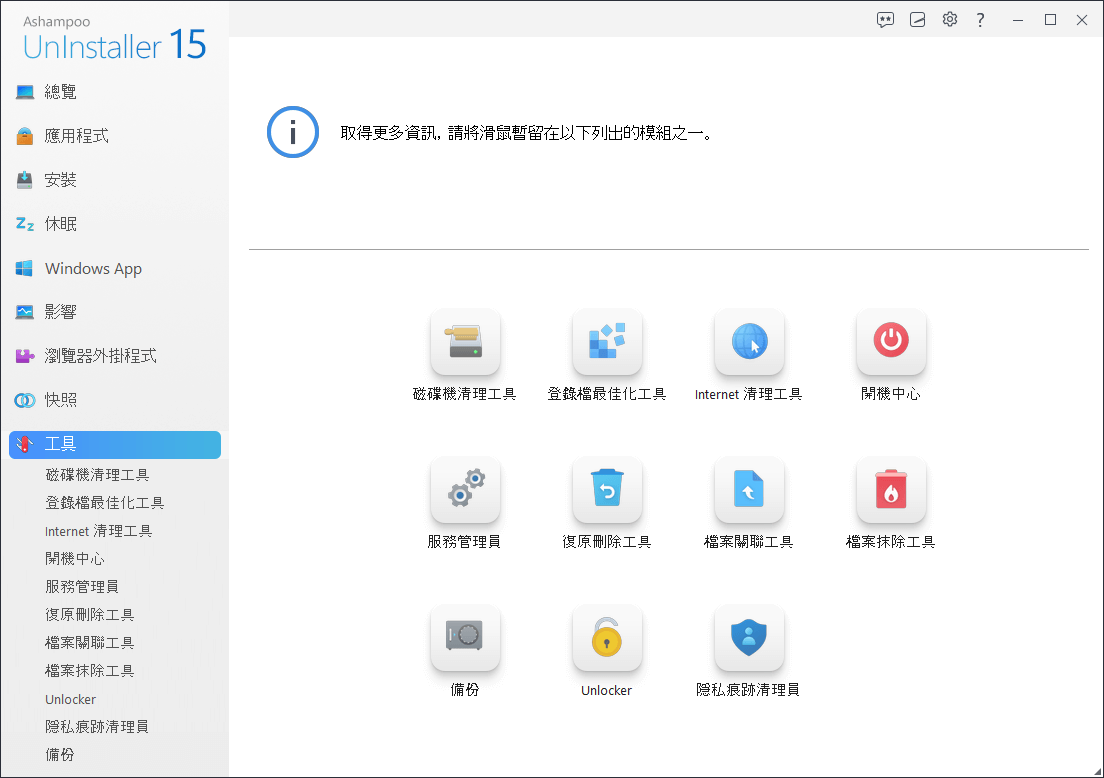The height and width of the screenshot is (778, 1104).
Task: Maximize the UnInstaller window
Action: (x=1050, y=20)
